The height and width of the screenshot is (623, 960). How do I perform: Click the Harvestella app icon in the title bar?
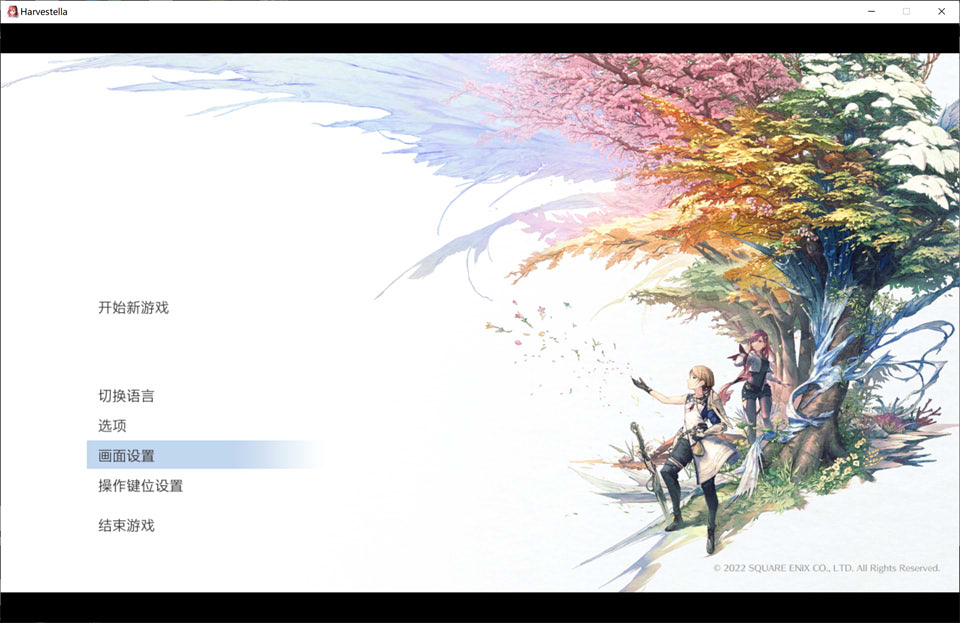coord(12,11)
